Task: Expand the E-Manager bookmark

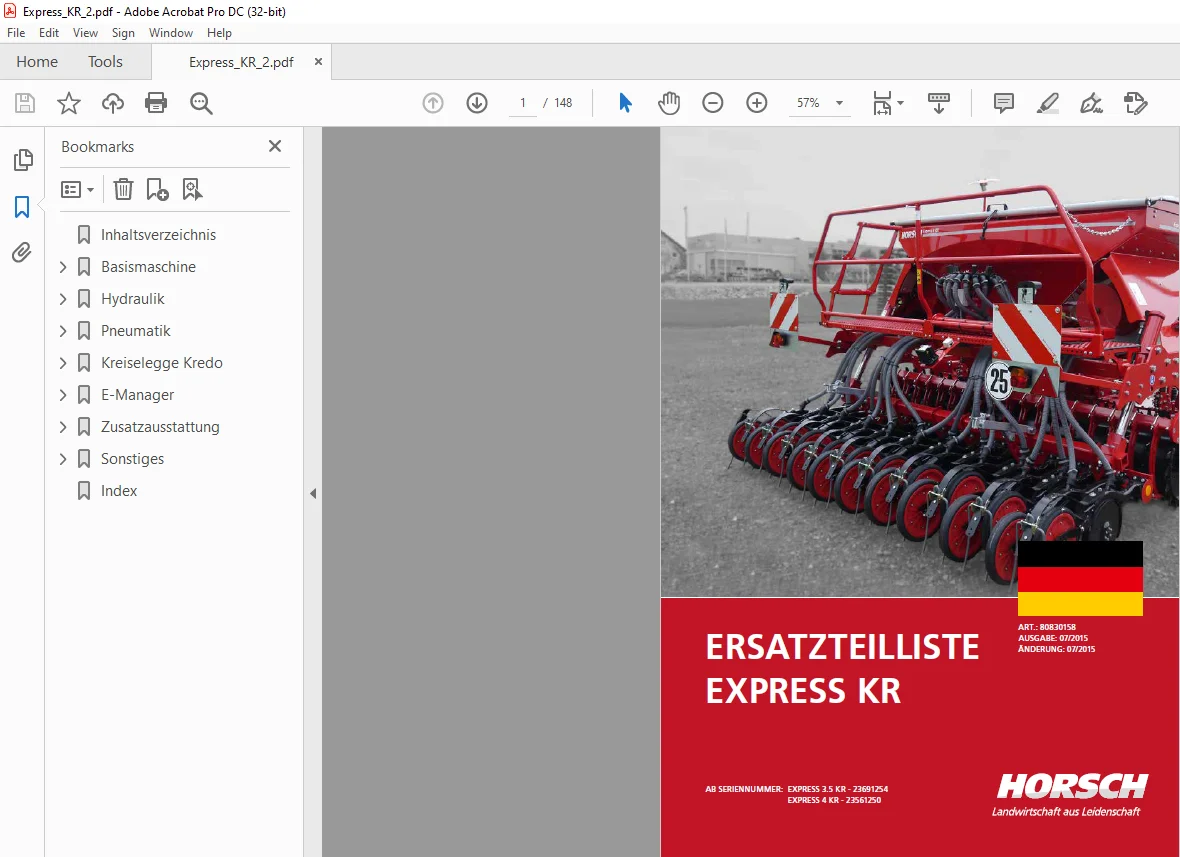Action: point(63,395)
